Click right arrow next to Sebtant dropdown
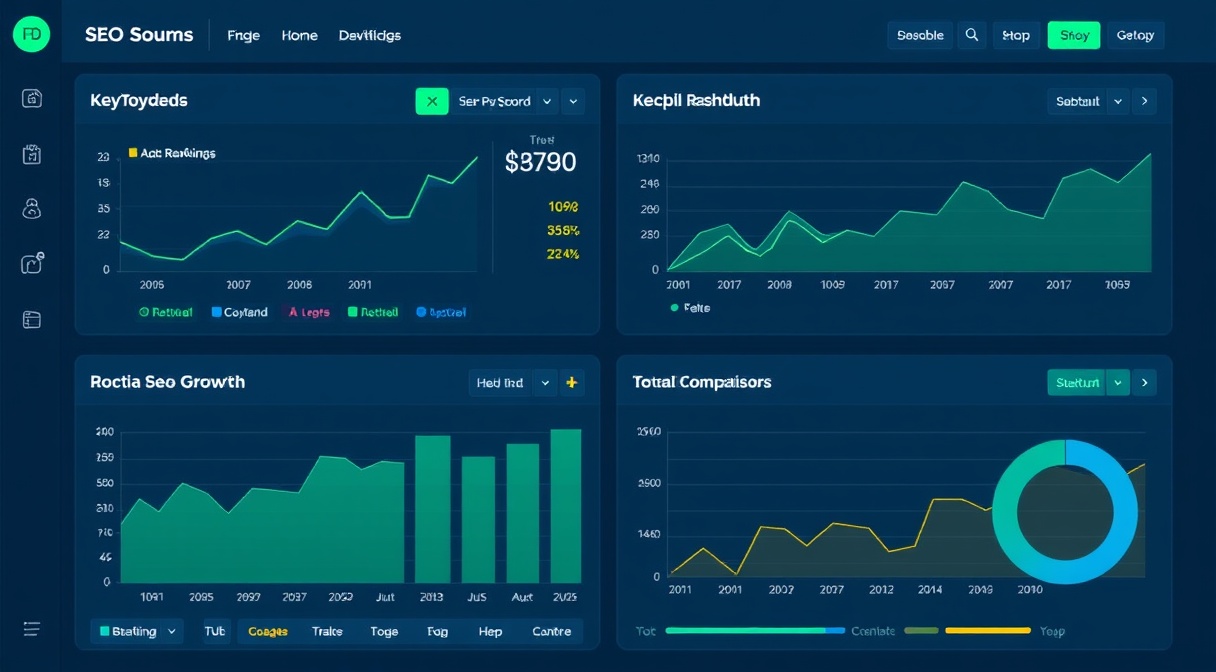 (1144, 101)
